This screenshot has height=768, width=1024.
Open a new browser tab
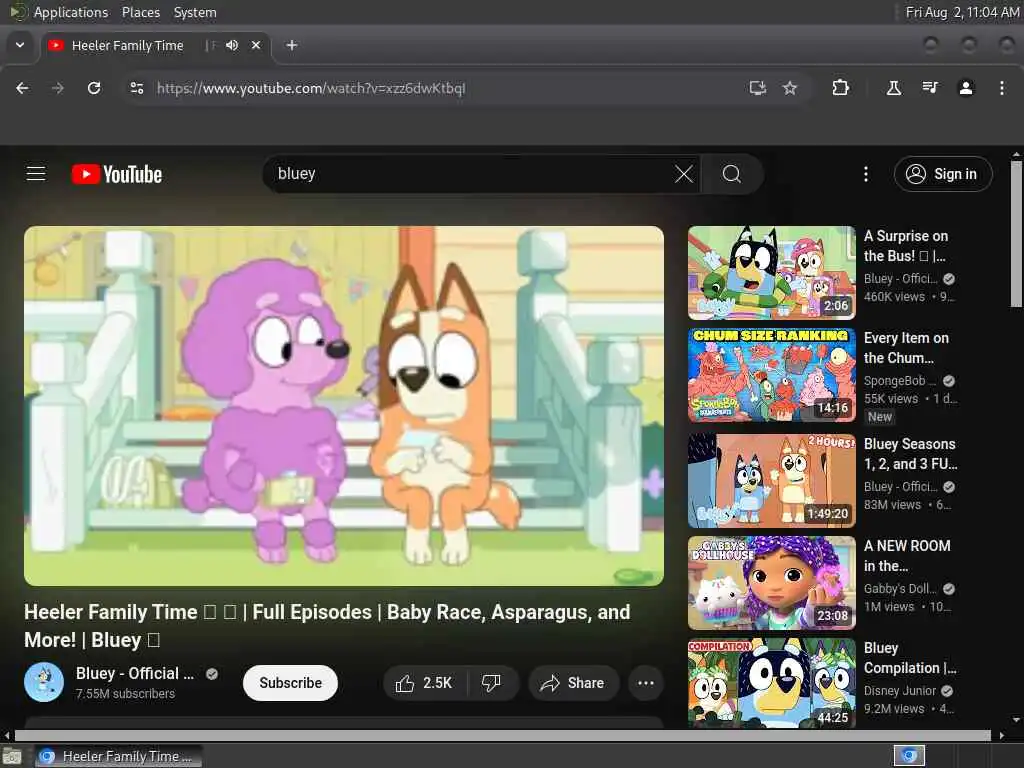pyautogui.click(x=292, y=45)
